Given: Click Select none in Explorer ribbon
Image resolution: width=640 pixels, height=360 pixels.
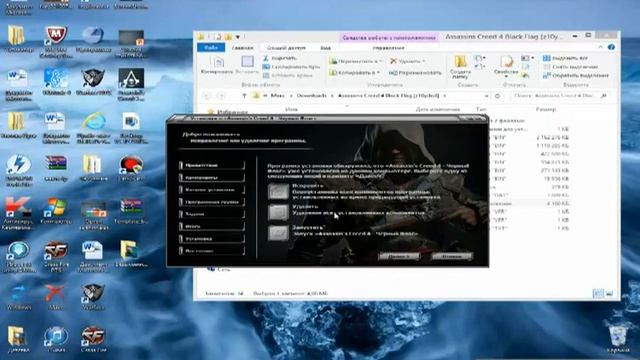Looking at the screenshot, I should coord(571,67).
